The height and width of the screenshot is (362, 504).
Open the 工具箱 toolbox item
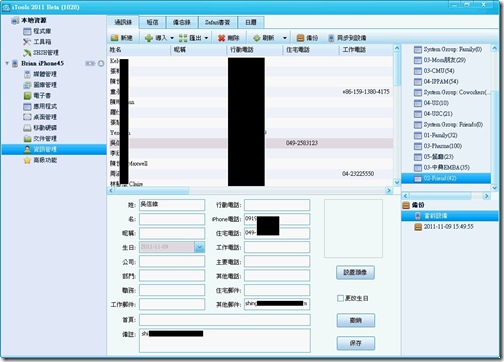(x=37, y=42)
